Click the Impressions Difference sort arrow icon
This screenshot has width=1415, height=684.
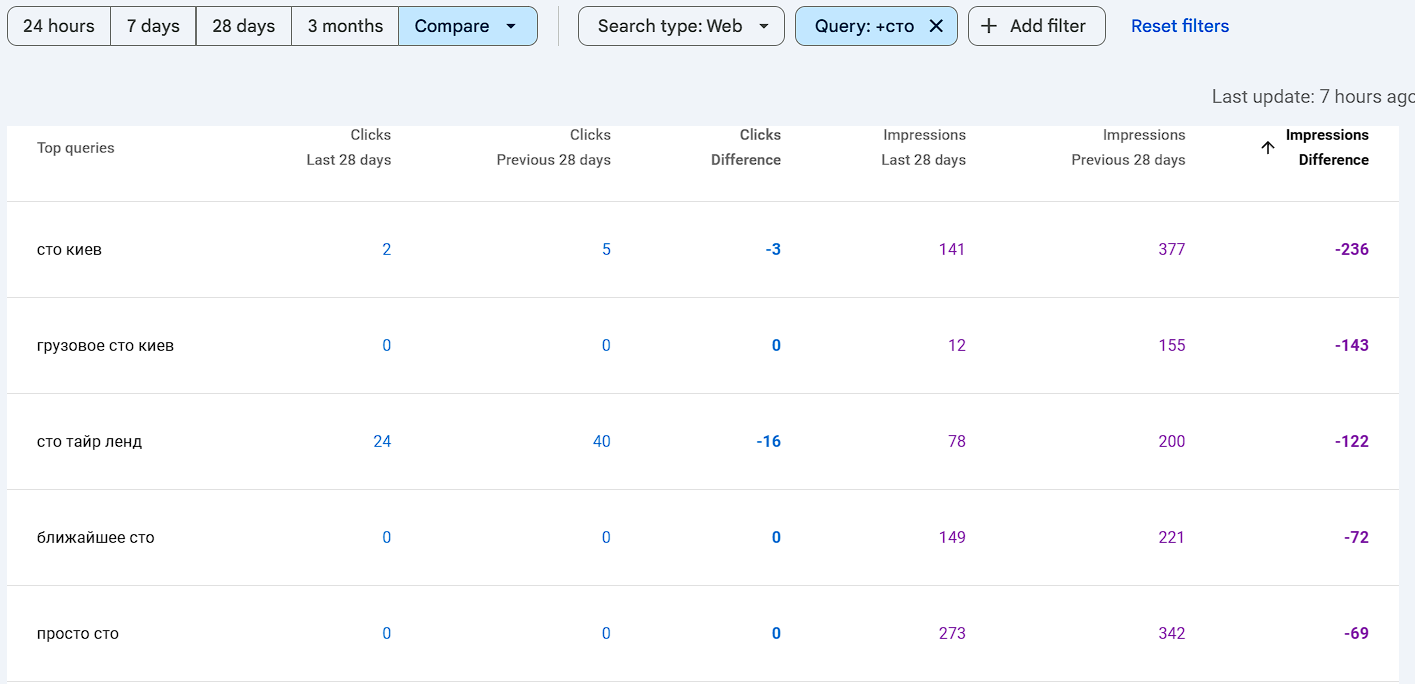1268,147
